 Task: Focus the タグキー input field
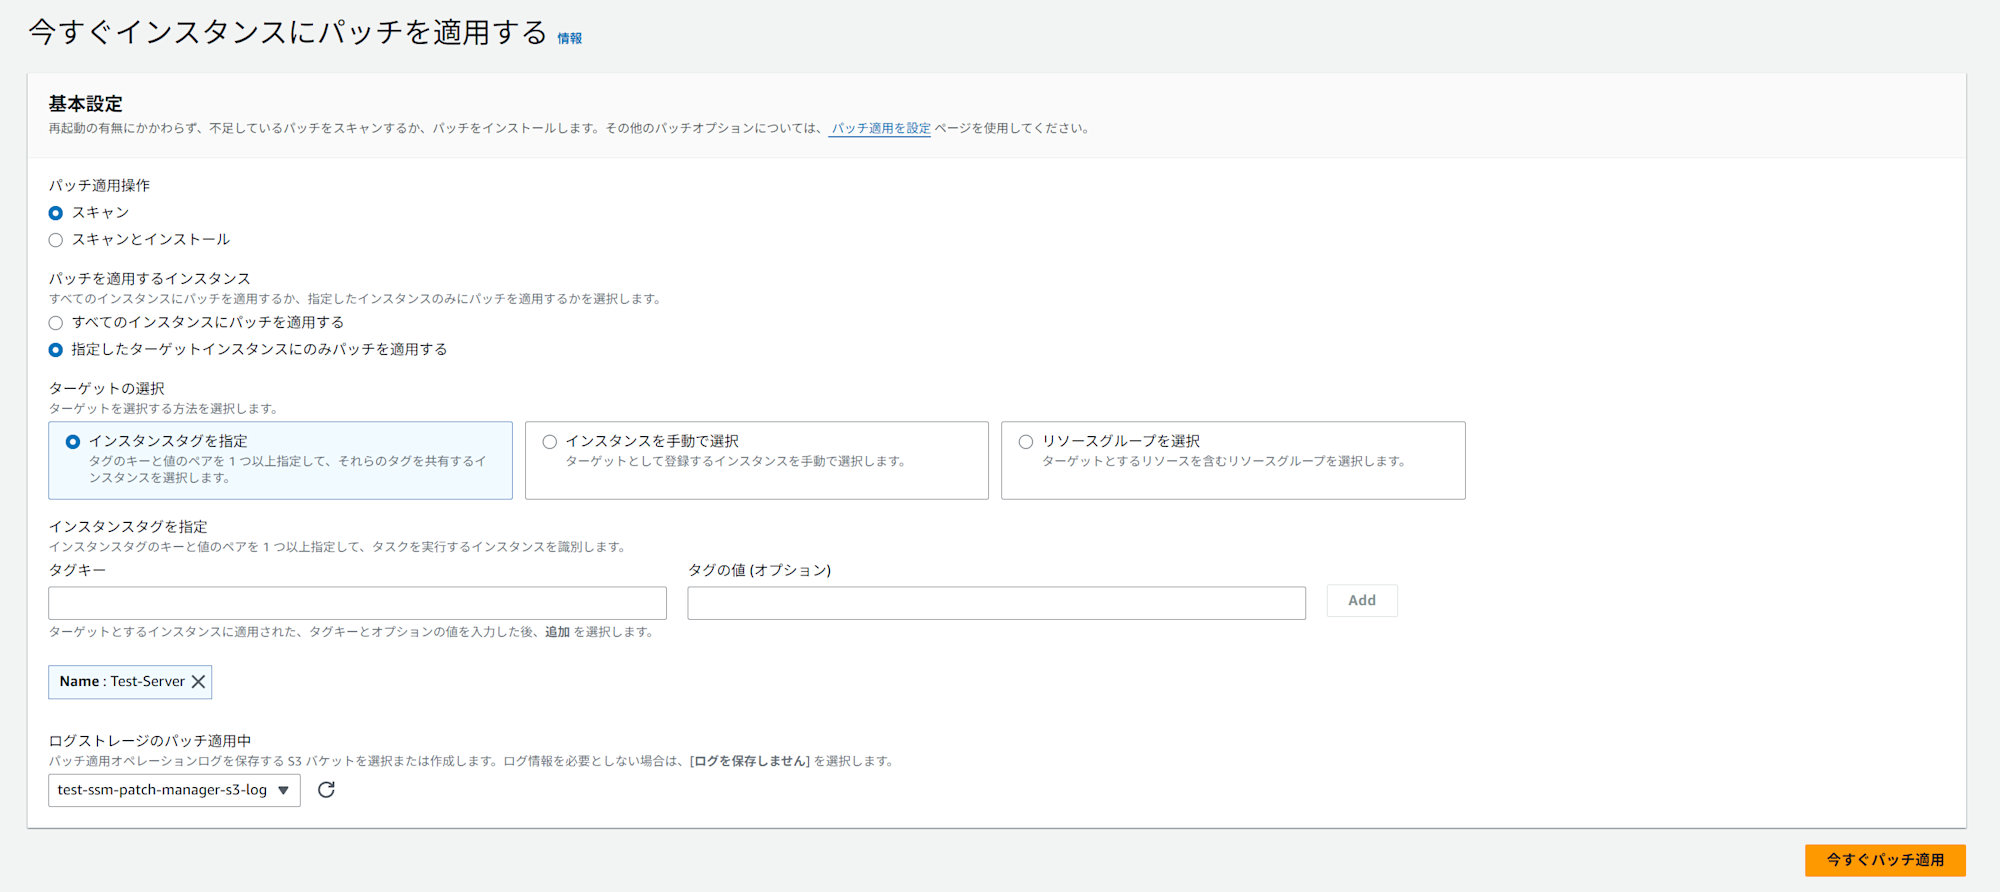[357, 603]
